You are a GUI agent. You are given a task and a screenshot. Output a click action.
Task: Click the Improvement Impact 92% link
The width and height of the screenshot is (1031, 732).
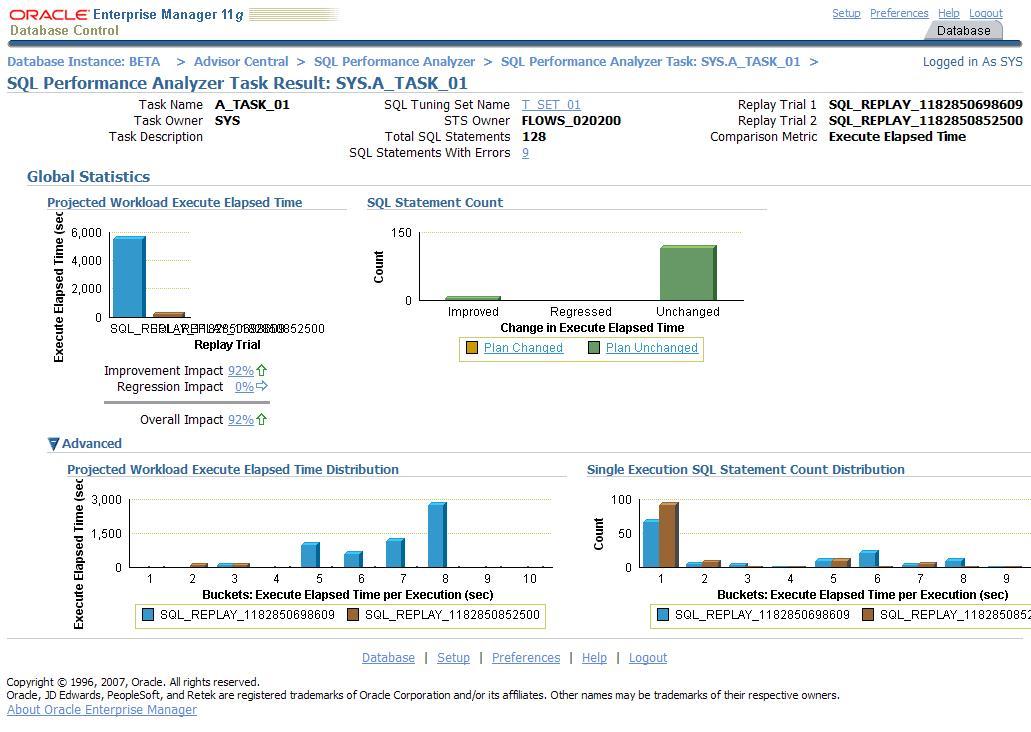point(240,371)
